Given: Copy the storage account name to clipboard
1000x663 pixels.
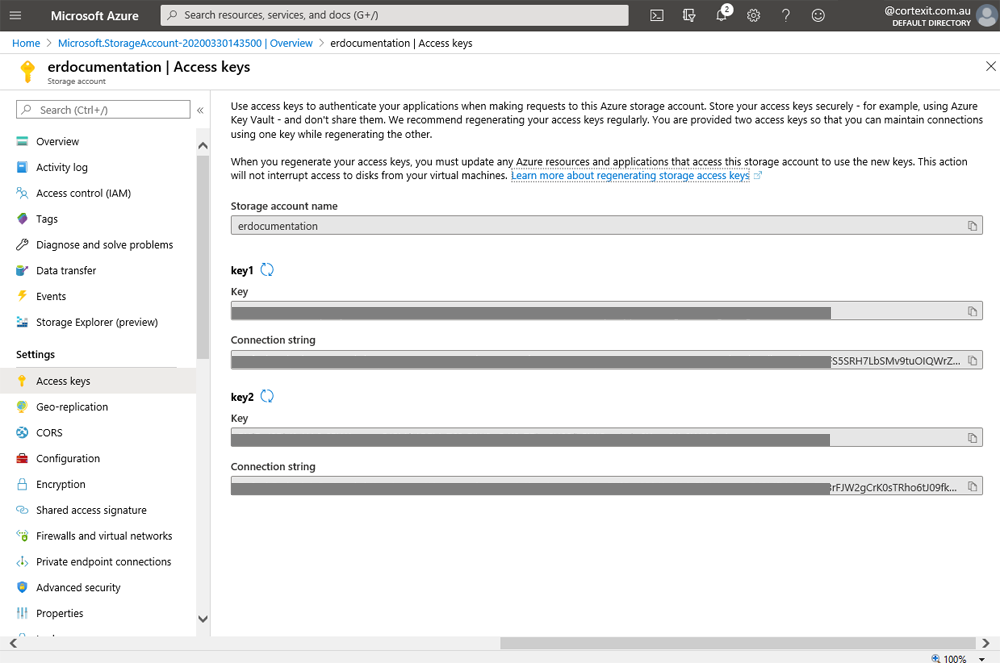Looking at the screenshot, I should click(x=972, y=226).
